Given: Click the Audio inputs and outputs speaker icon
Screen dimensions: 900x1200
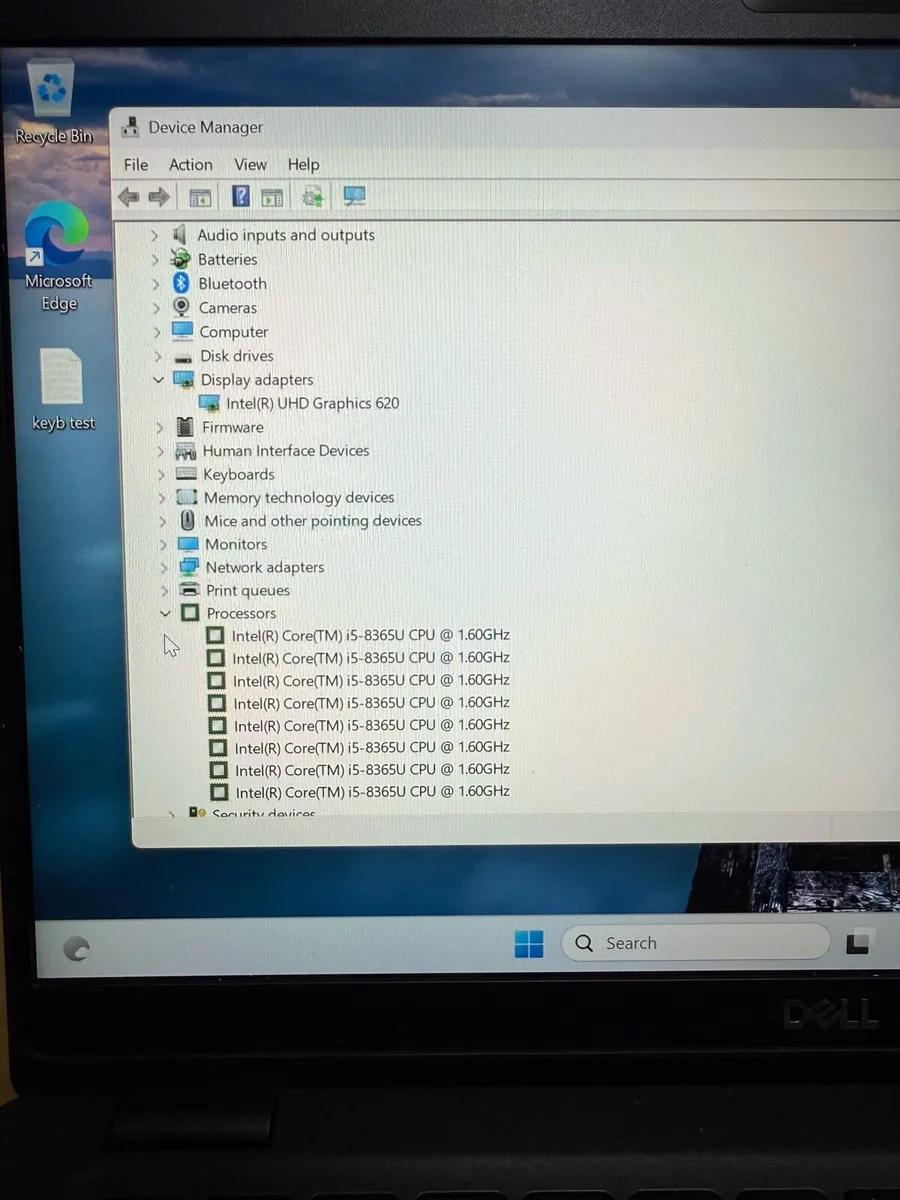Looking at the screenshot, I should pyautogui.click(x=180, y=234).
